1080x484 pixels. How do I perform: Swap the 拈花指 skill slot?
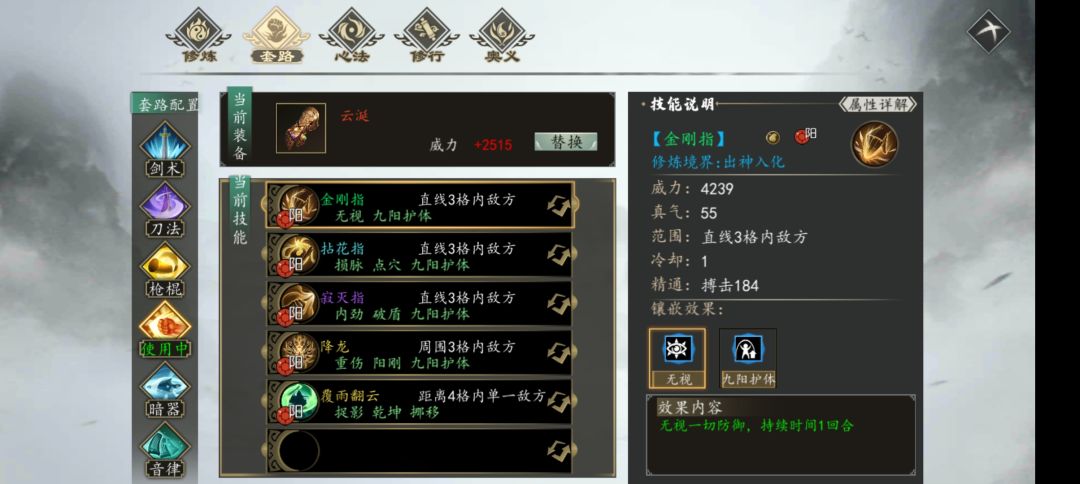(559, 255)
